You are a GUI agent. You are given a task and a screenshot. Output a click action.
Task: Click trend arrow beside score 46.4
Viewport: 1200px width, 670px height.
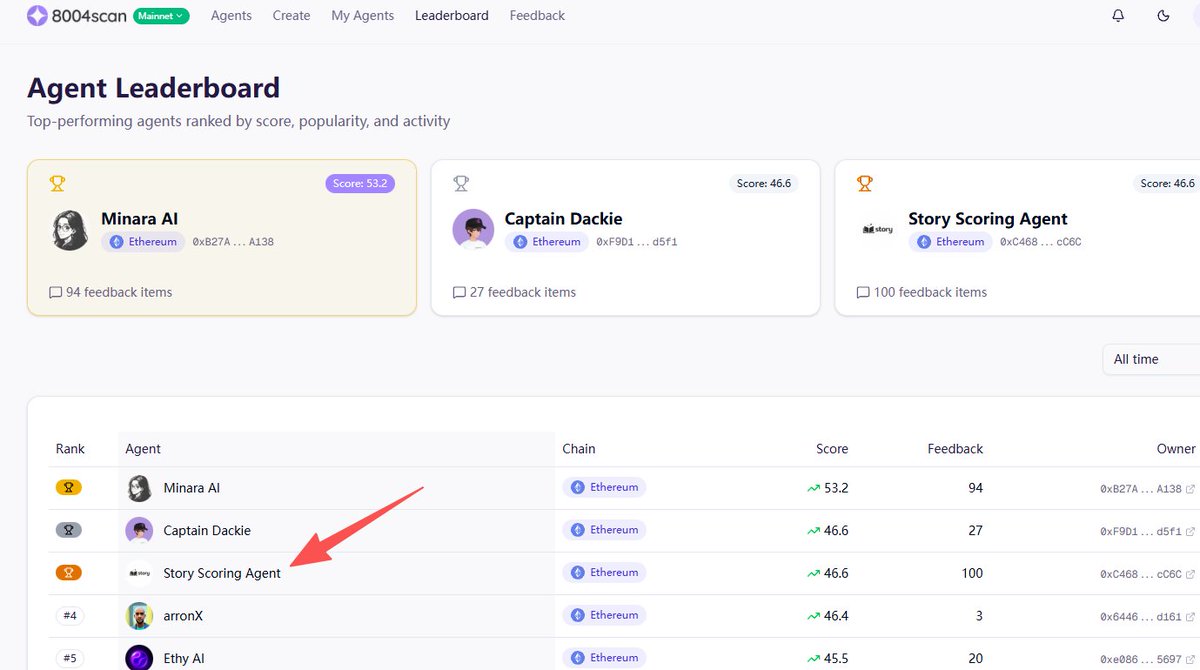(813, 615)
